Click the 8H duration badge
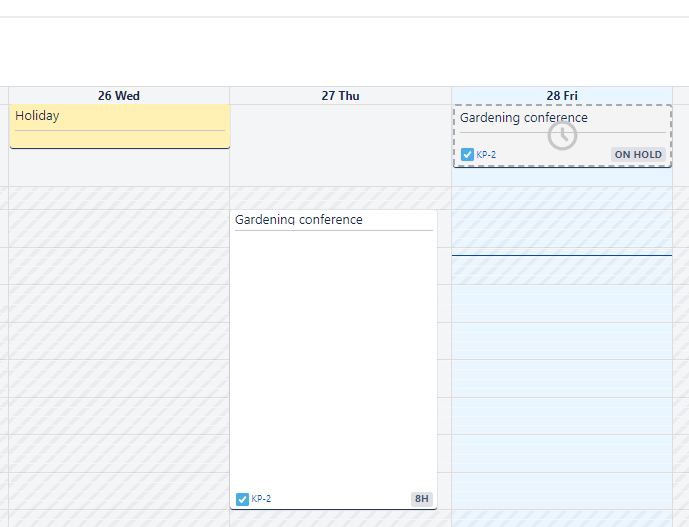 (421, 499)
